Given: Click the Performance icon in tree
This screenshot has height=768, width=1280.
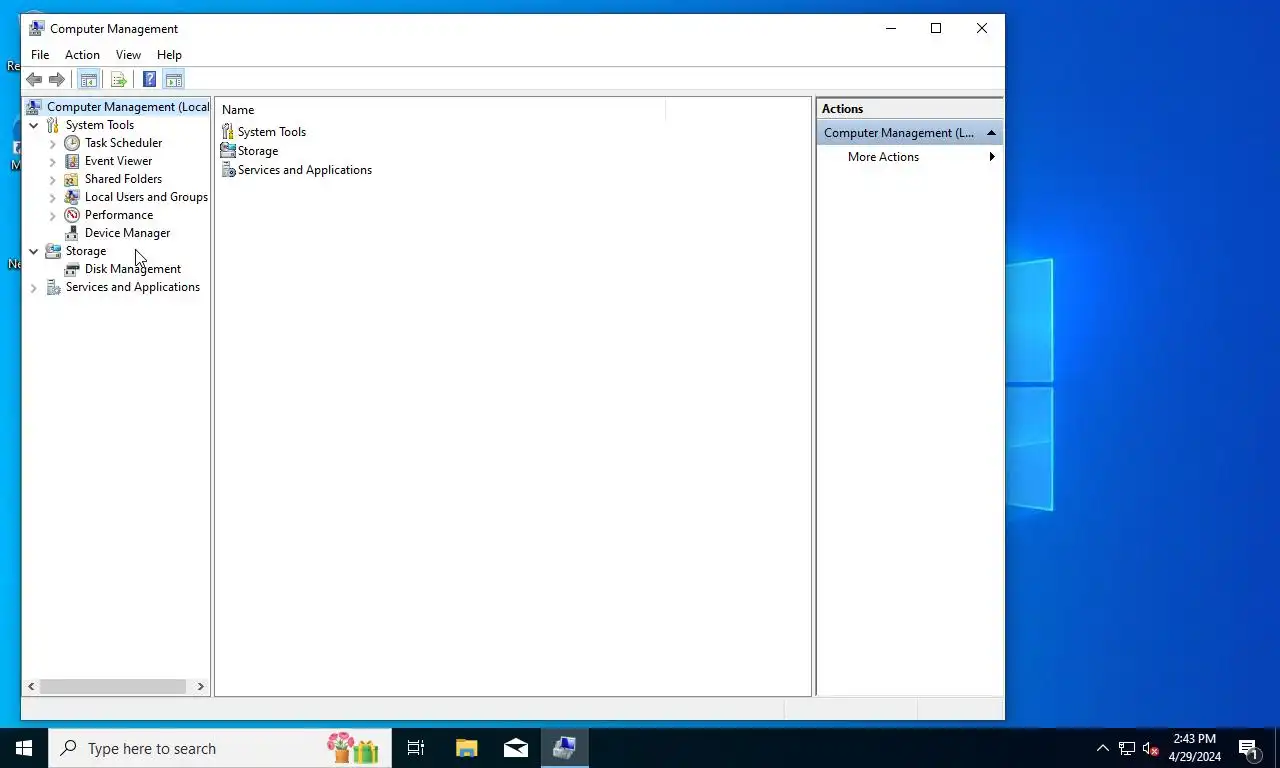Looking at the screenshot, I should pos(72,215).
